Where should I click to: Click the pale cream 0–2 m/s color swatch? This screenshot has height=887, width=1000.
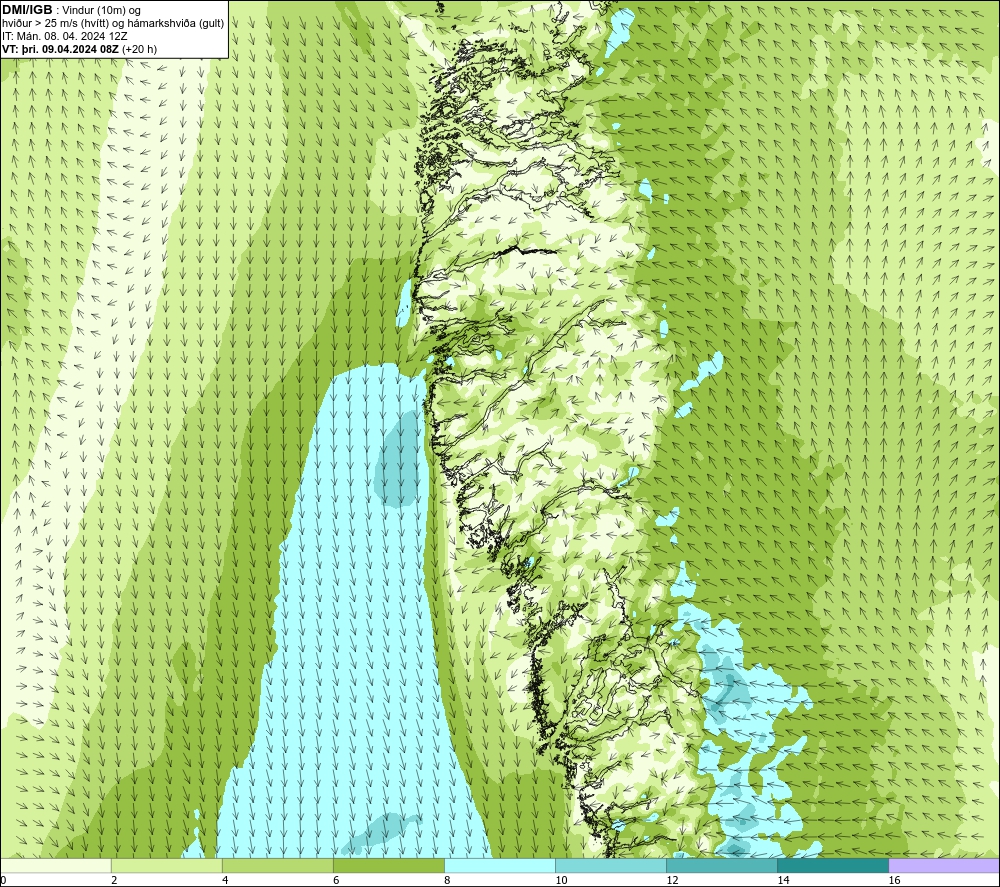56,865
